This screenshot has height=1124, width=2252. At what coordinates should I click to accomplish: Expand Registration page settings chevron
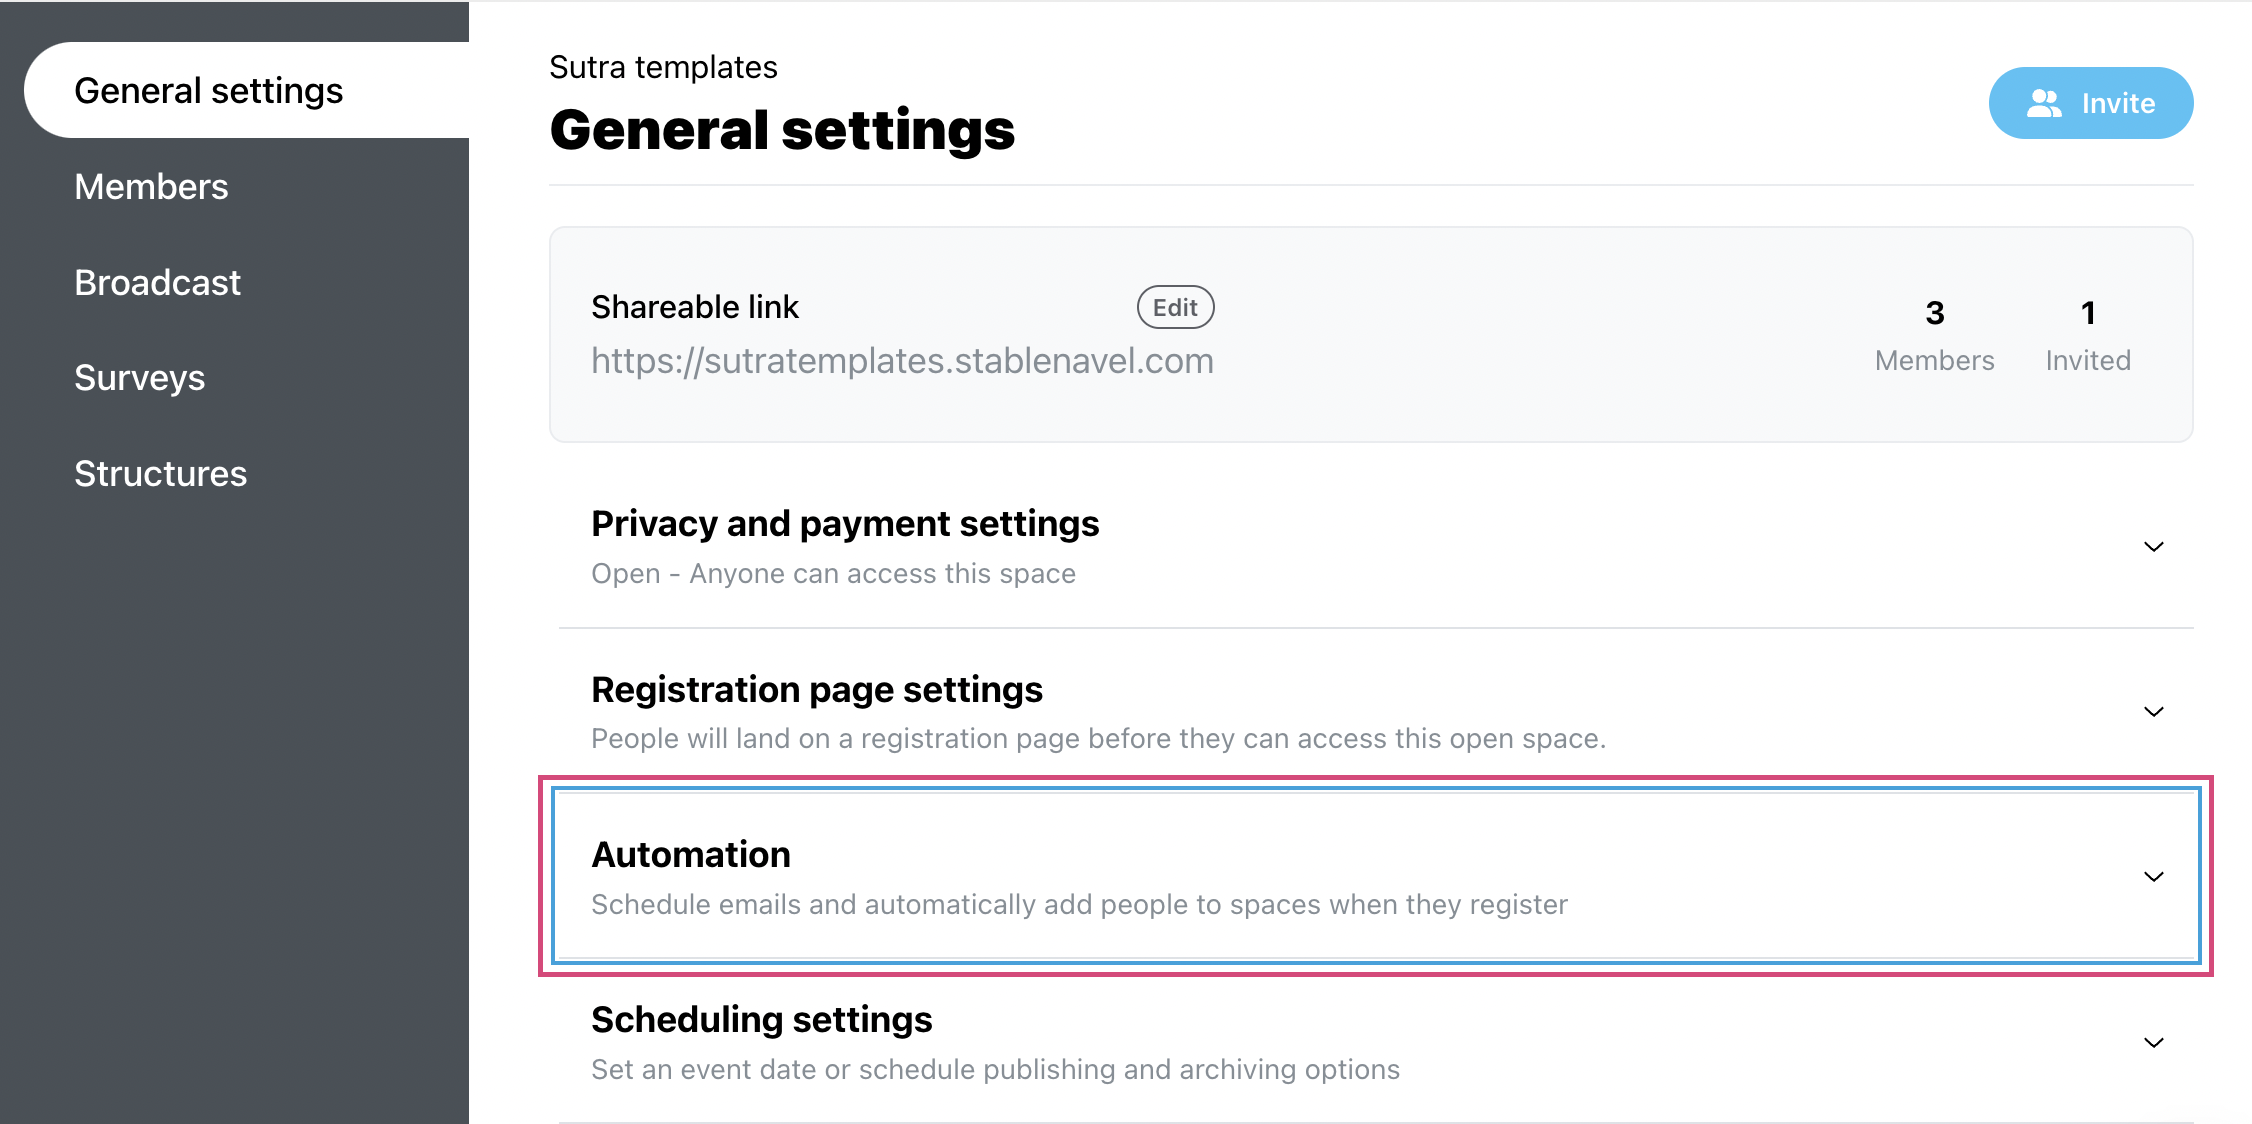coord(2154,712)
